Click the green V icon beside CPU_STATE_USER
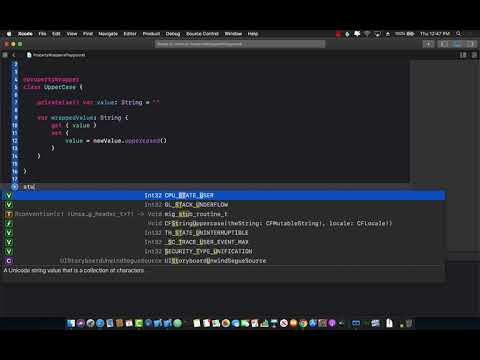The image size is (480, 360). tap(9, 196)
